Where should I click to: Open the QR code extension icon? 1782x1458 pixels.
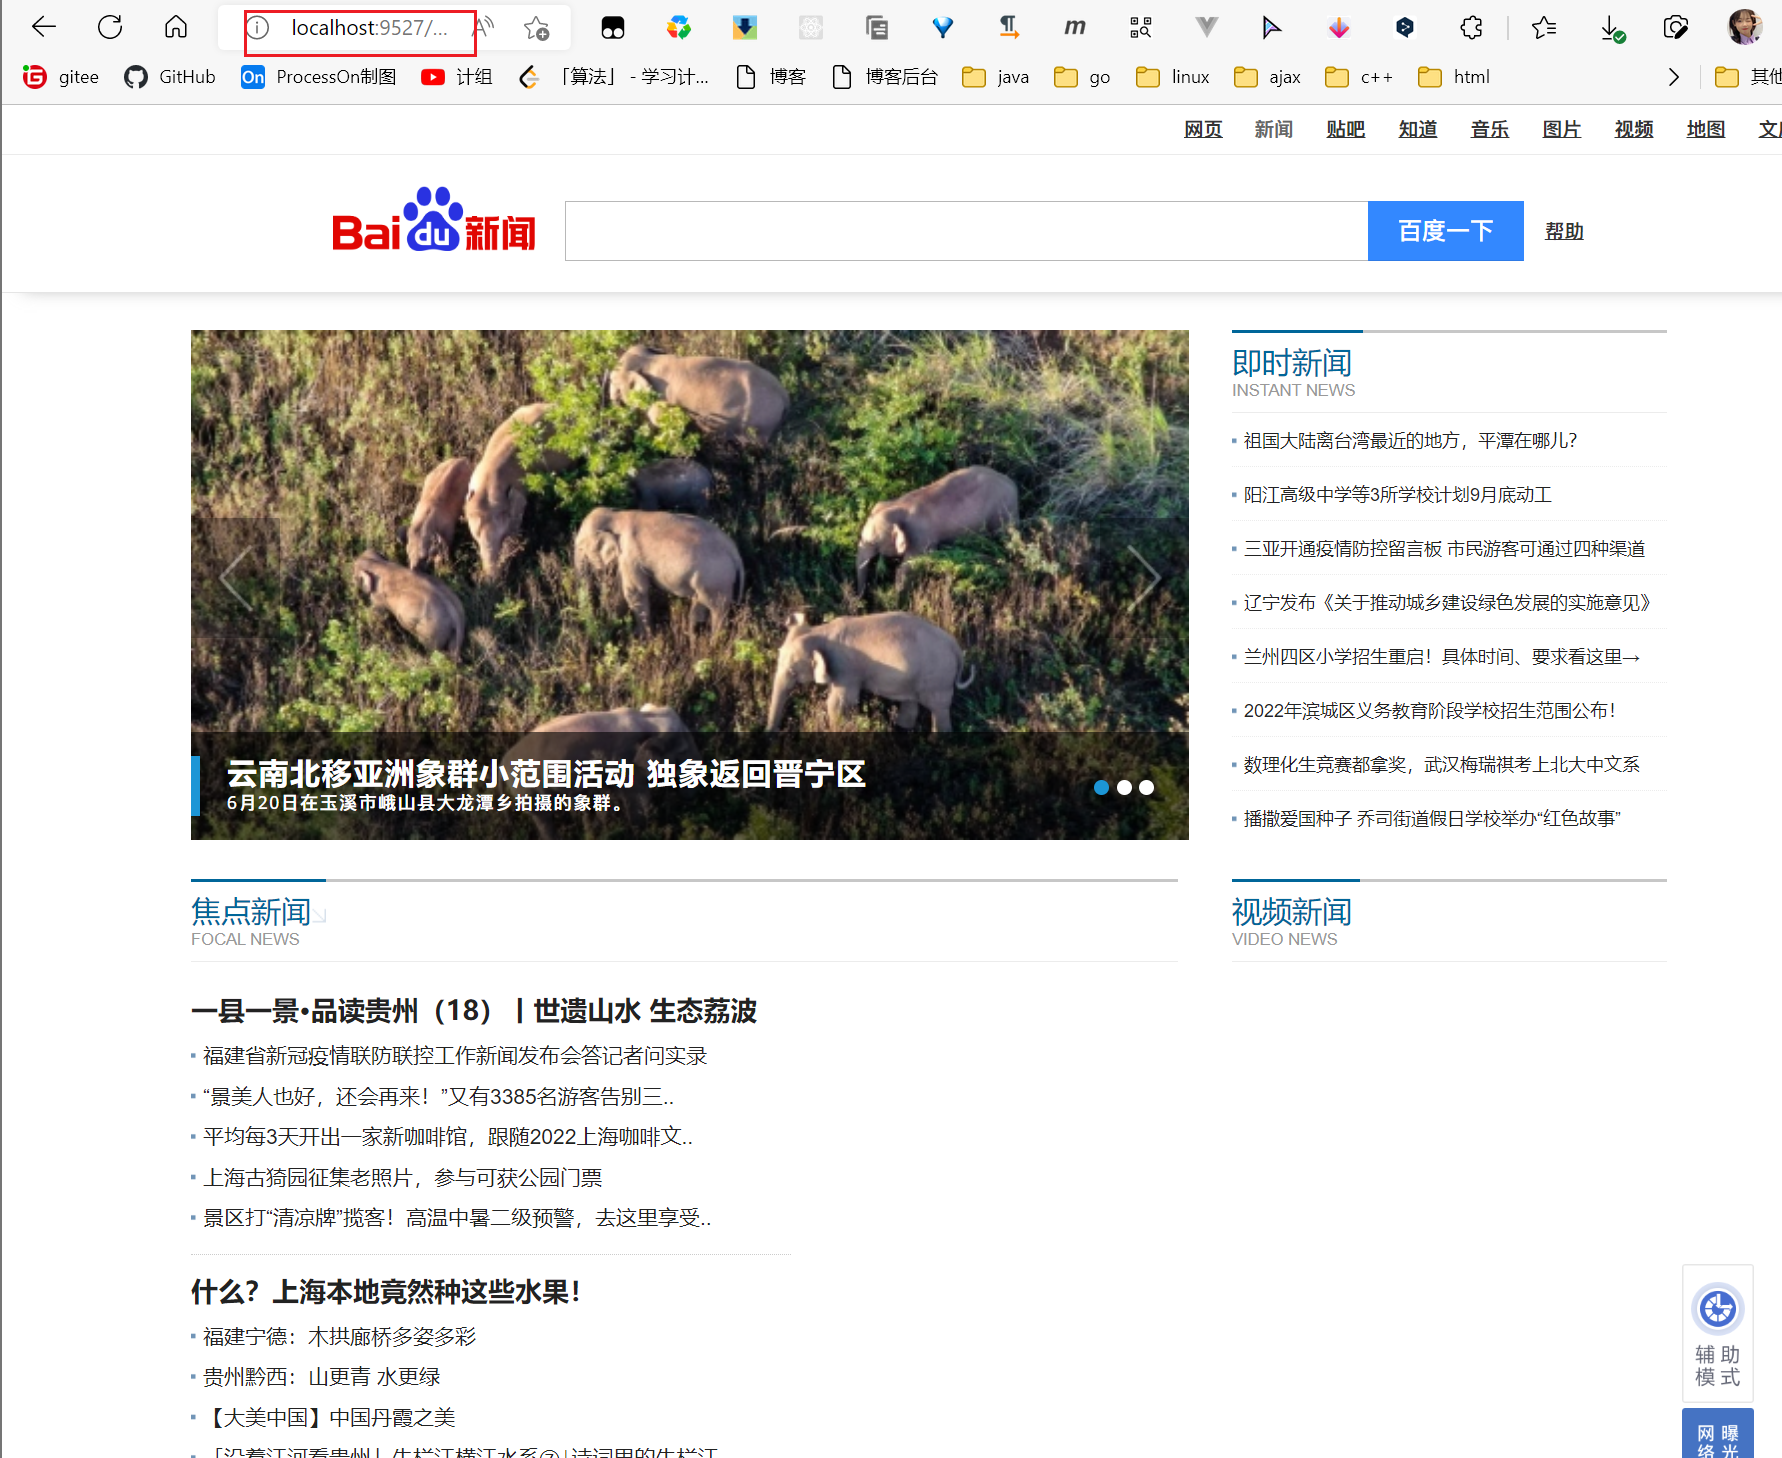coord(1141,28)
